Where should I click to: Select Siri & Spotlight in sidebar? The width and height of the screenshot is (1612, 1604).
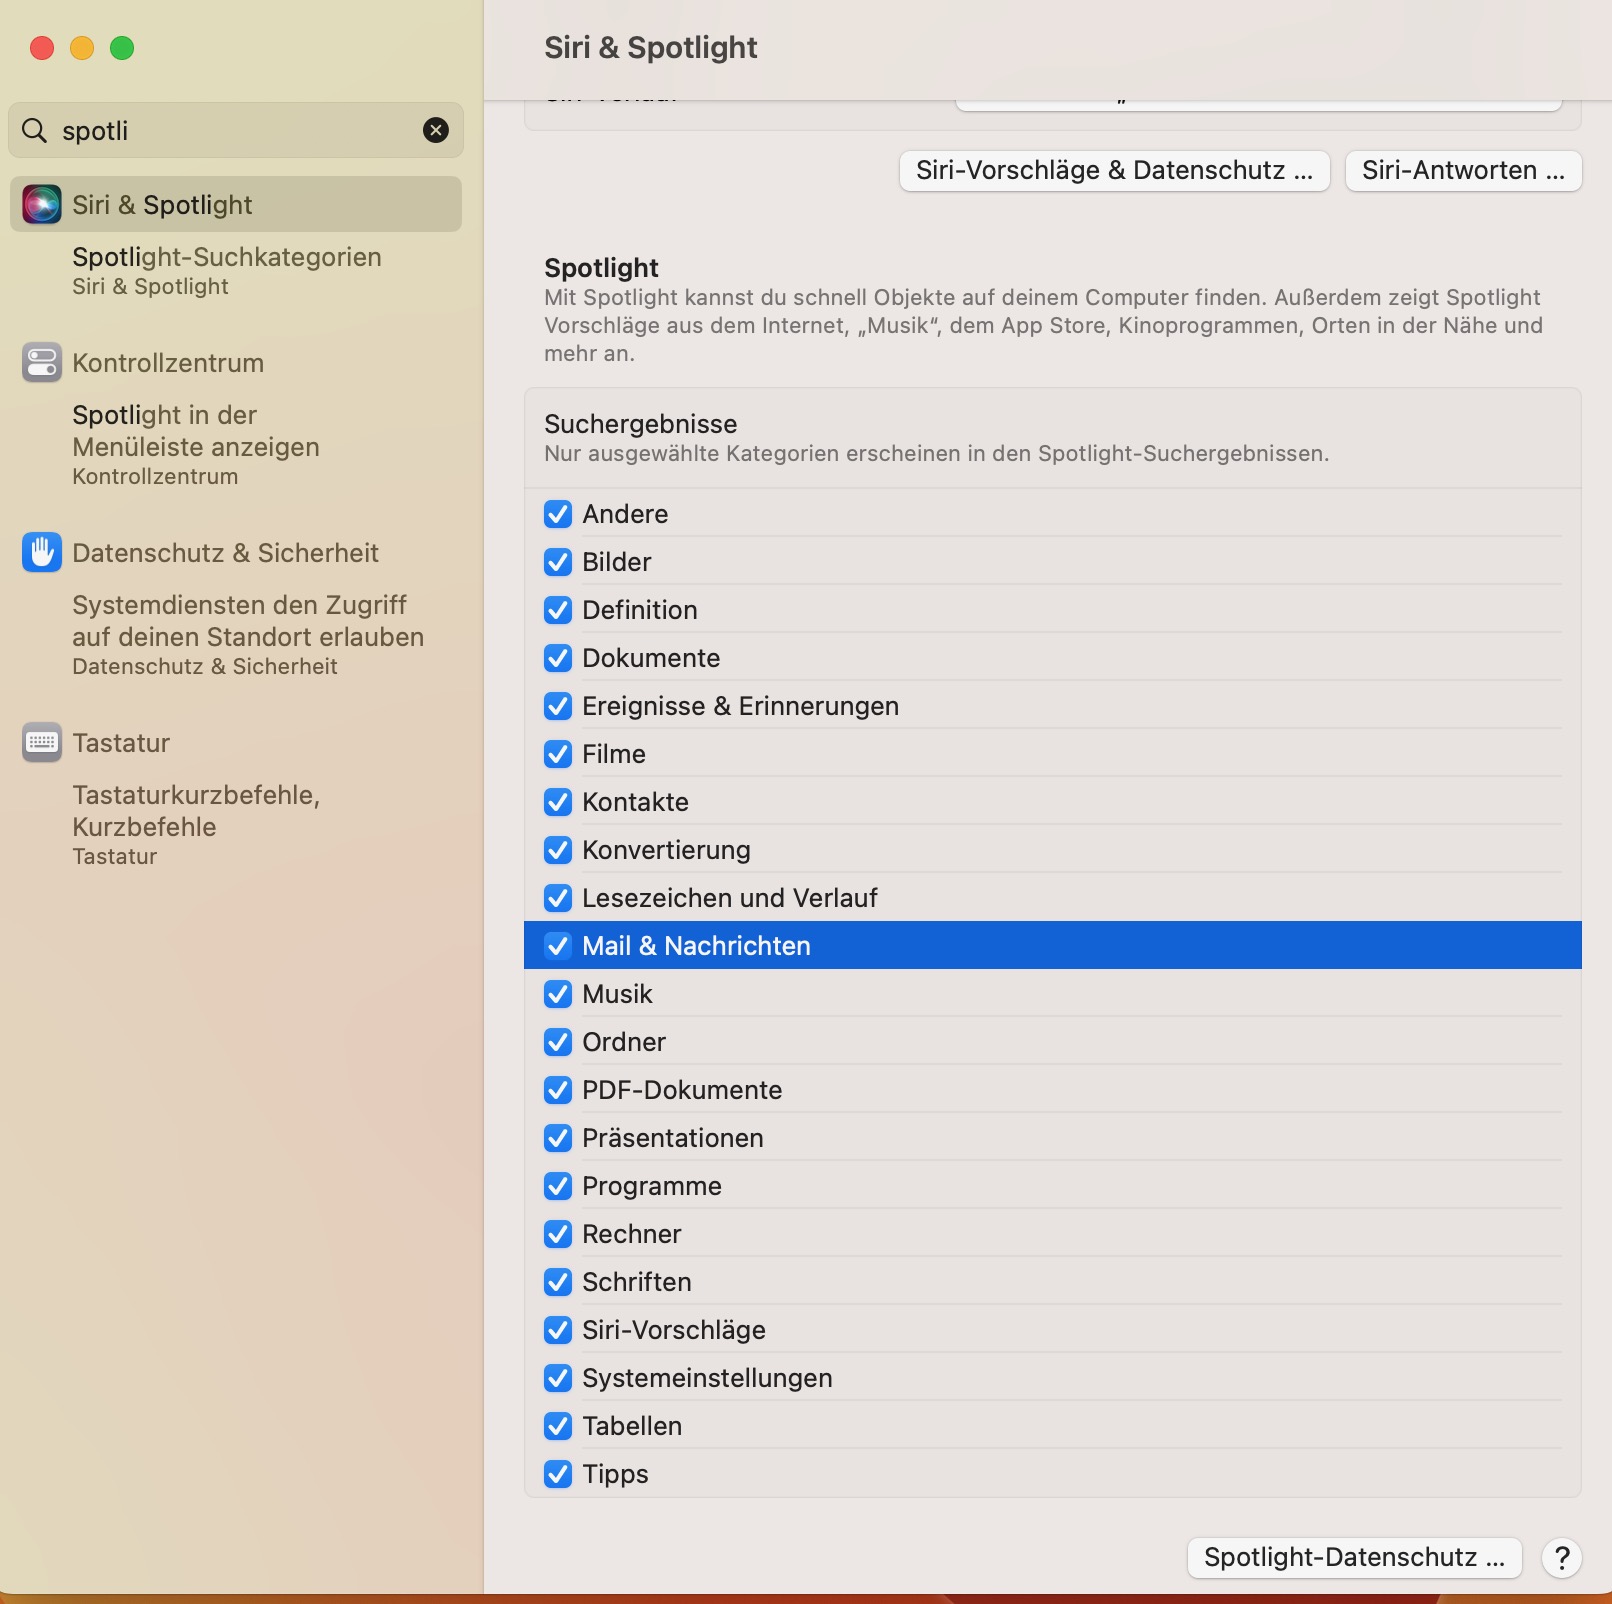coord(236,204)
